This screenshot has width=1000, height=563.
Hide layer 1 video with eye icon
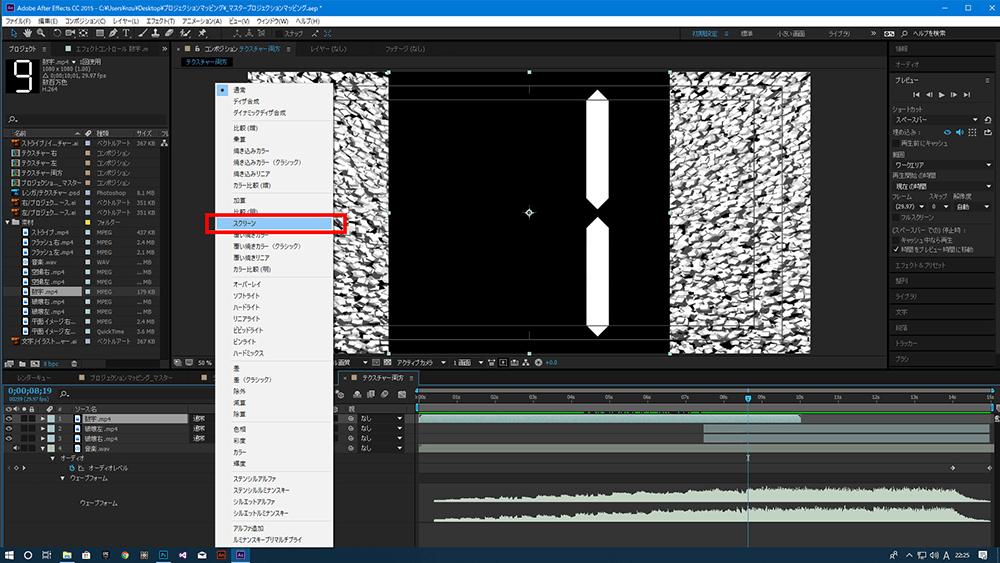(x=9, y=419)
